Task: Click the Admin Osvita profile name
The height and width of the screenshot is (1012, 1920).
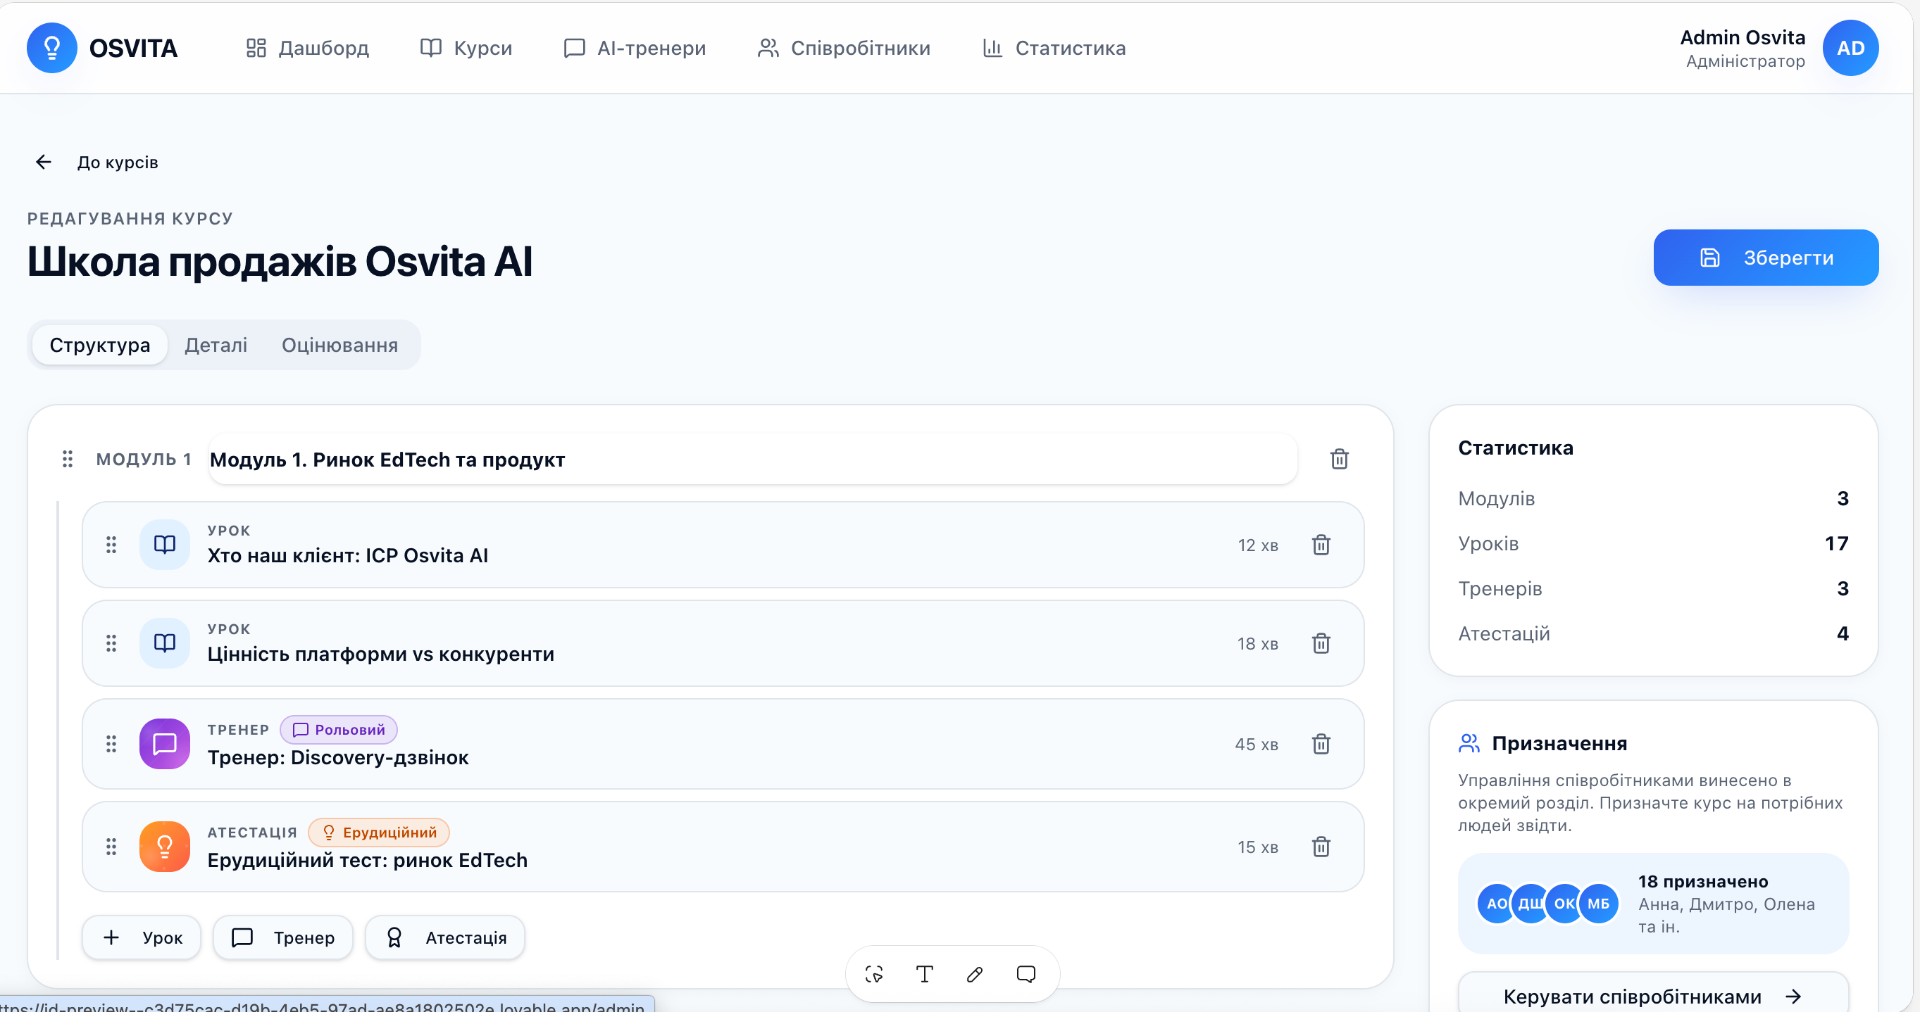Action: 1742,37
